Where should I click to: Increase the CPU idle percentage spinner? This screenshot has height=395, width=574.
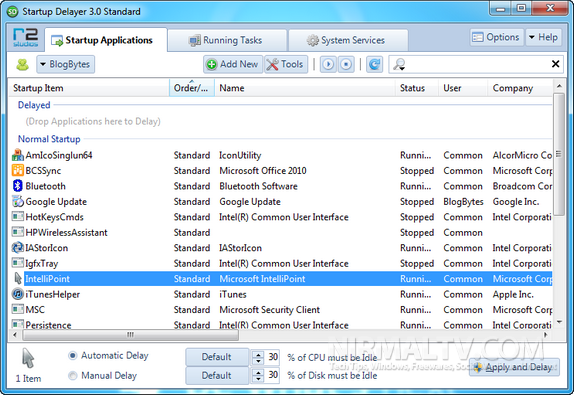258,354
